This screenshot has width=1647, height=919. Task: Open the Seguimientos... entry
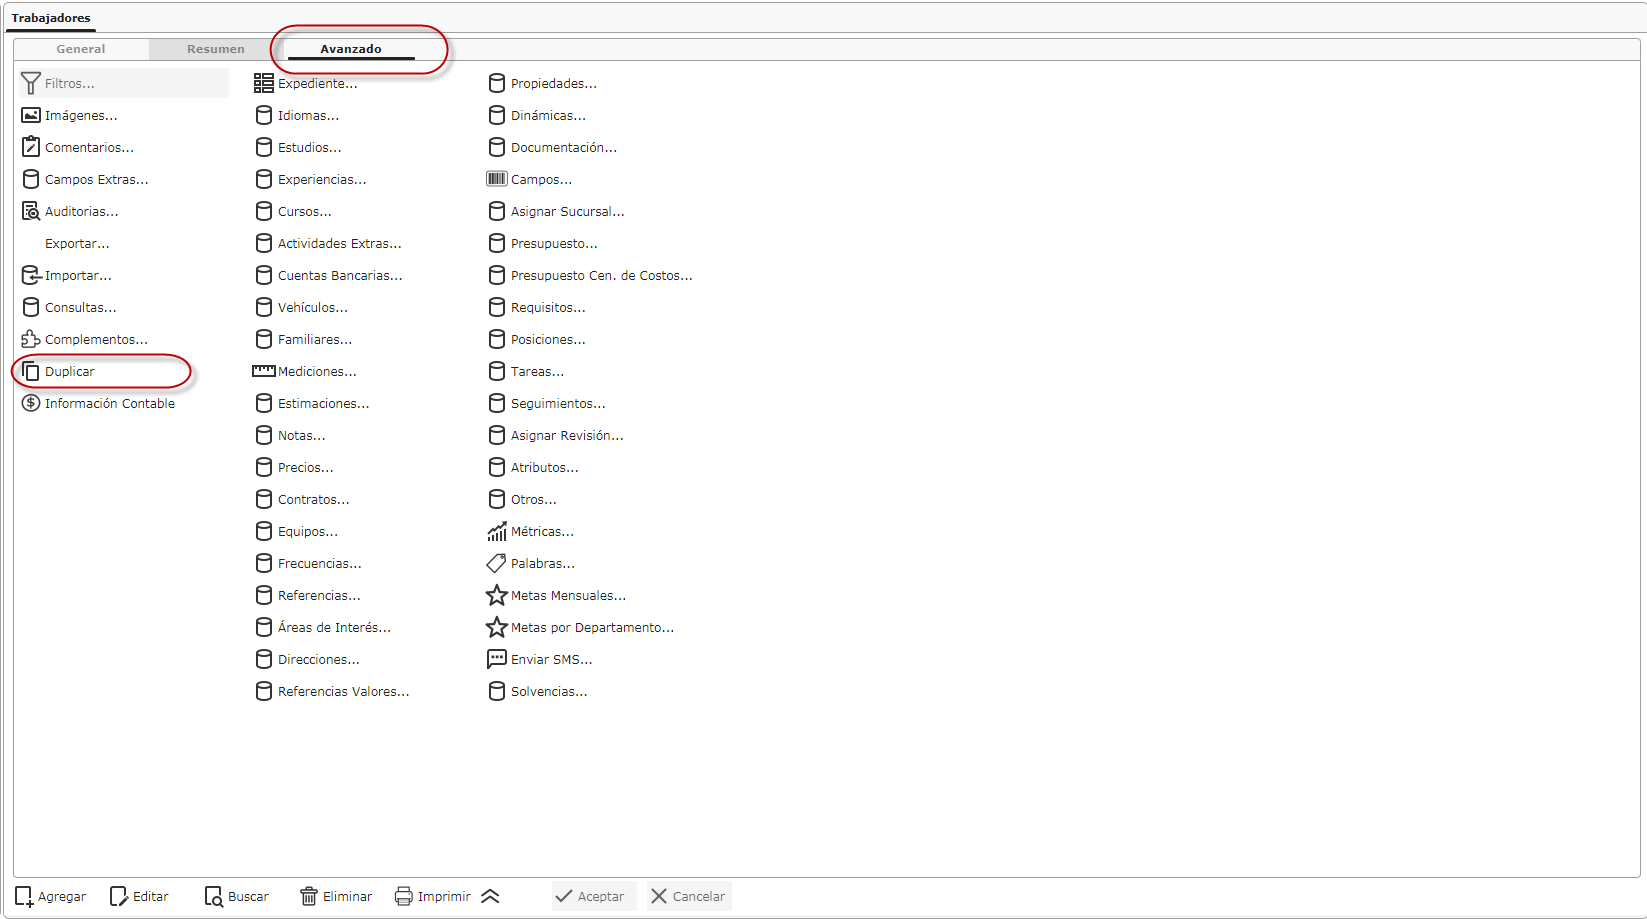point(558,403)
